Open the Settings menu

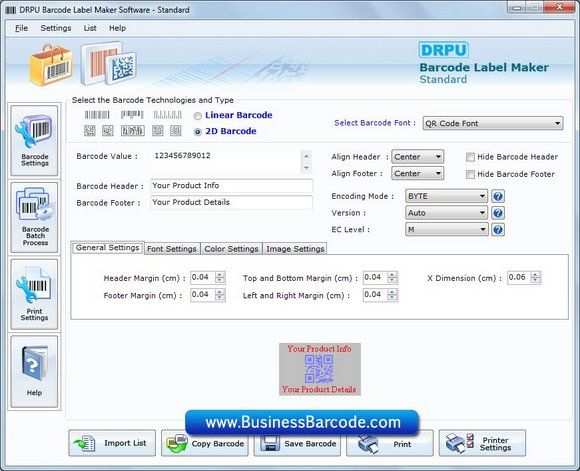click(56, 28)
